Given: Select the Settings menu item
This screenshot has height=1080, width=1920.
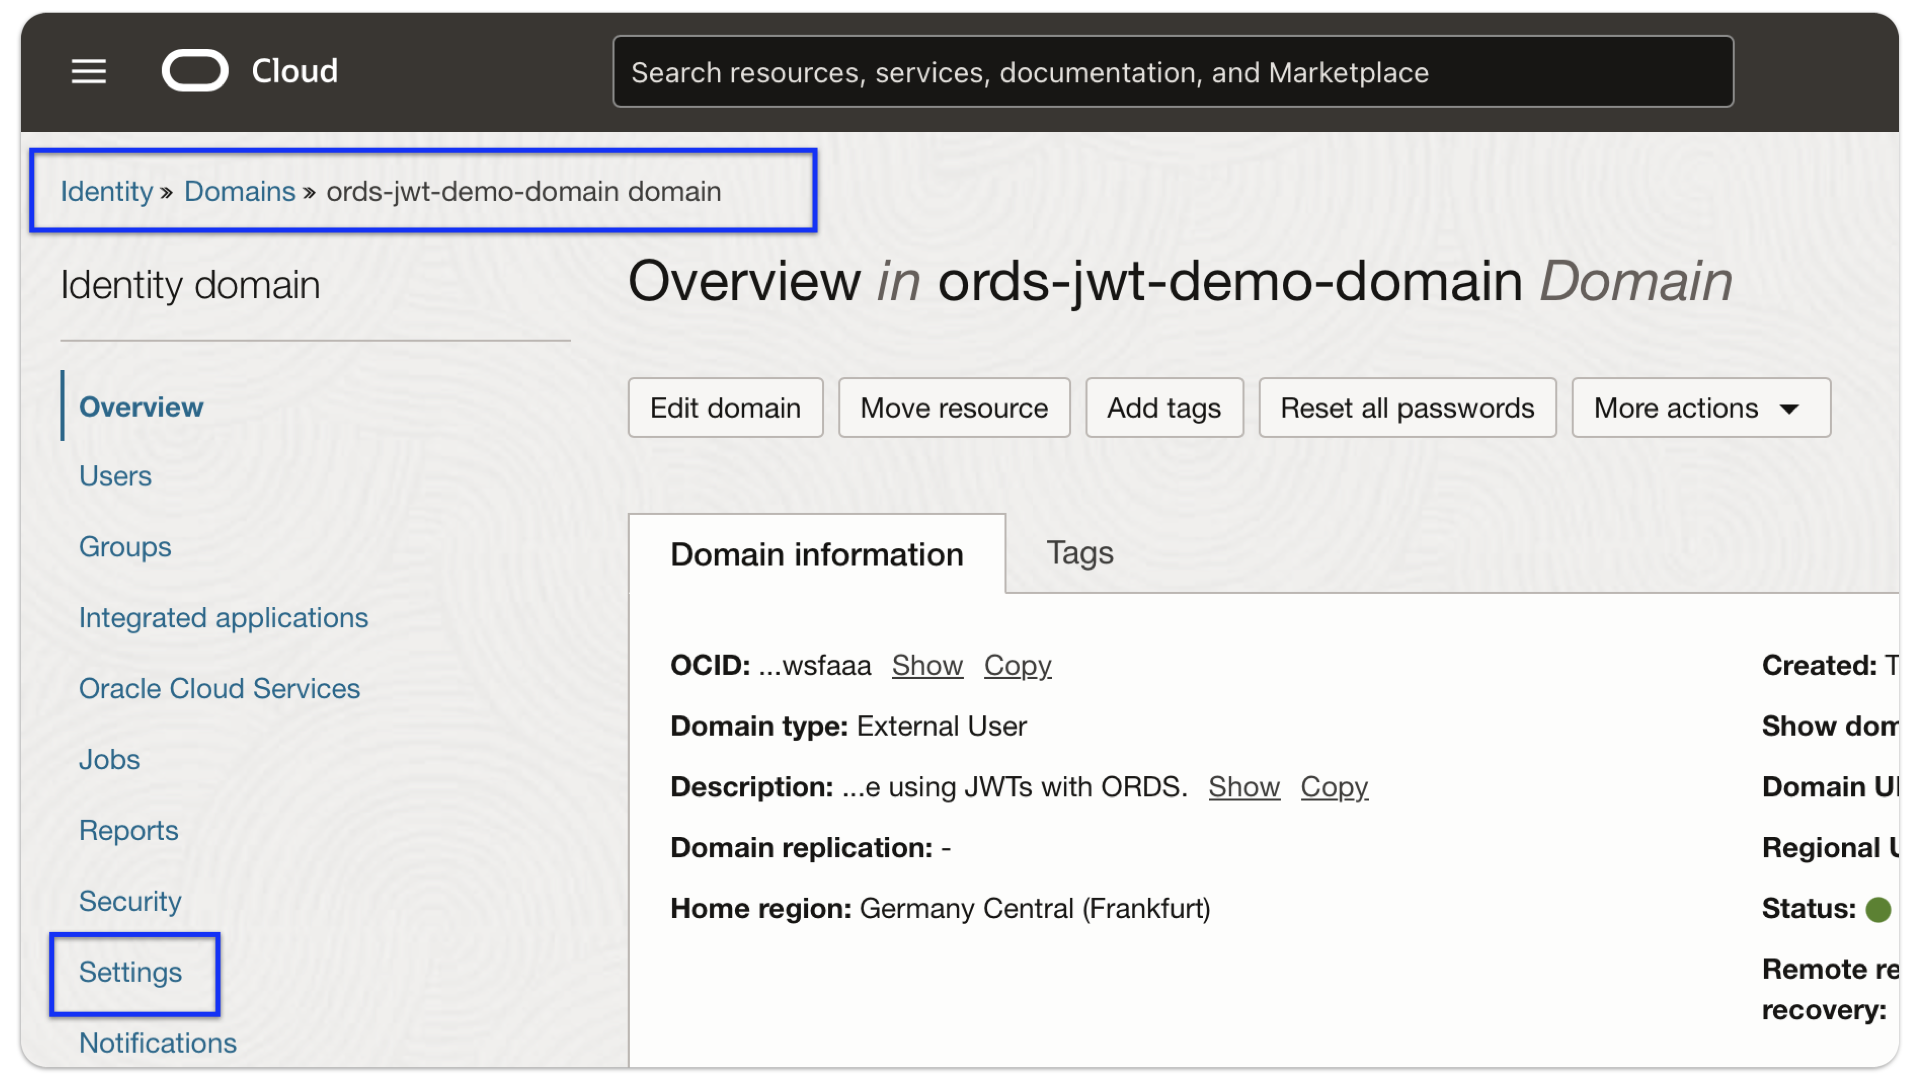Looking at the screenshot, I should (x=130, y=972).
